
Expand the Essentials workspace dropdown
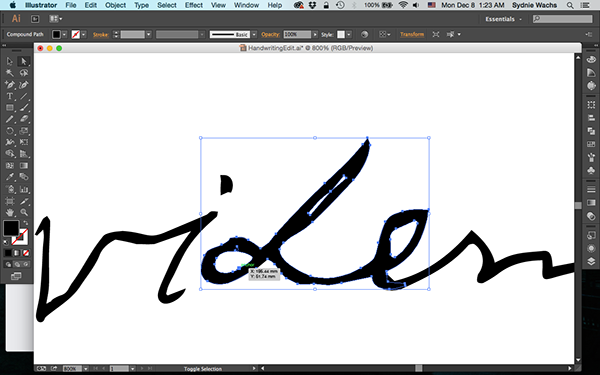coord(503,19)
